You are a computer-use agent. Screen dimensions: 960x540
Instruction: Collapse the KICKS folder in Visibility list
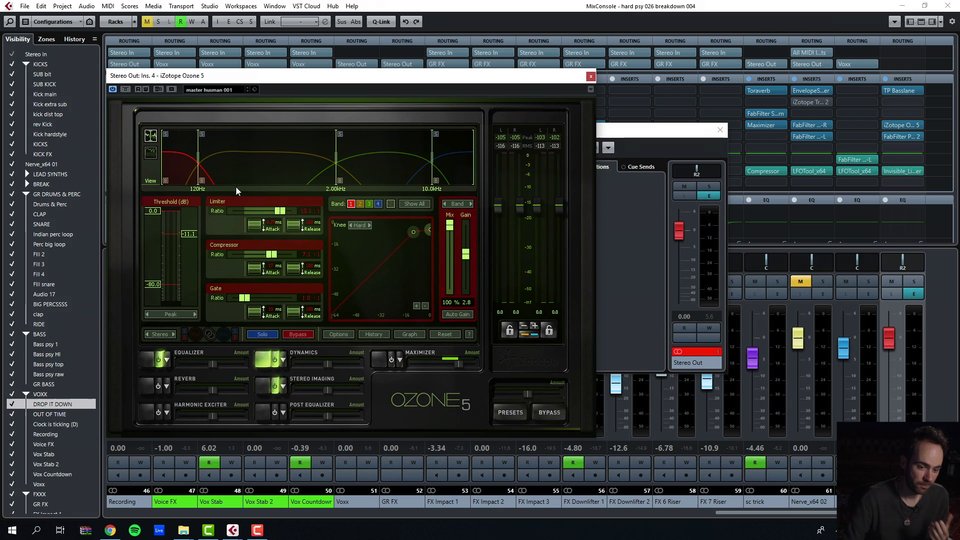click(26, 64)
